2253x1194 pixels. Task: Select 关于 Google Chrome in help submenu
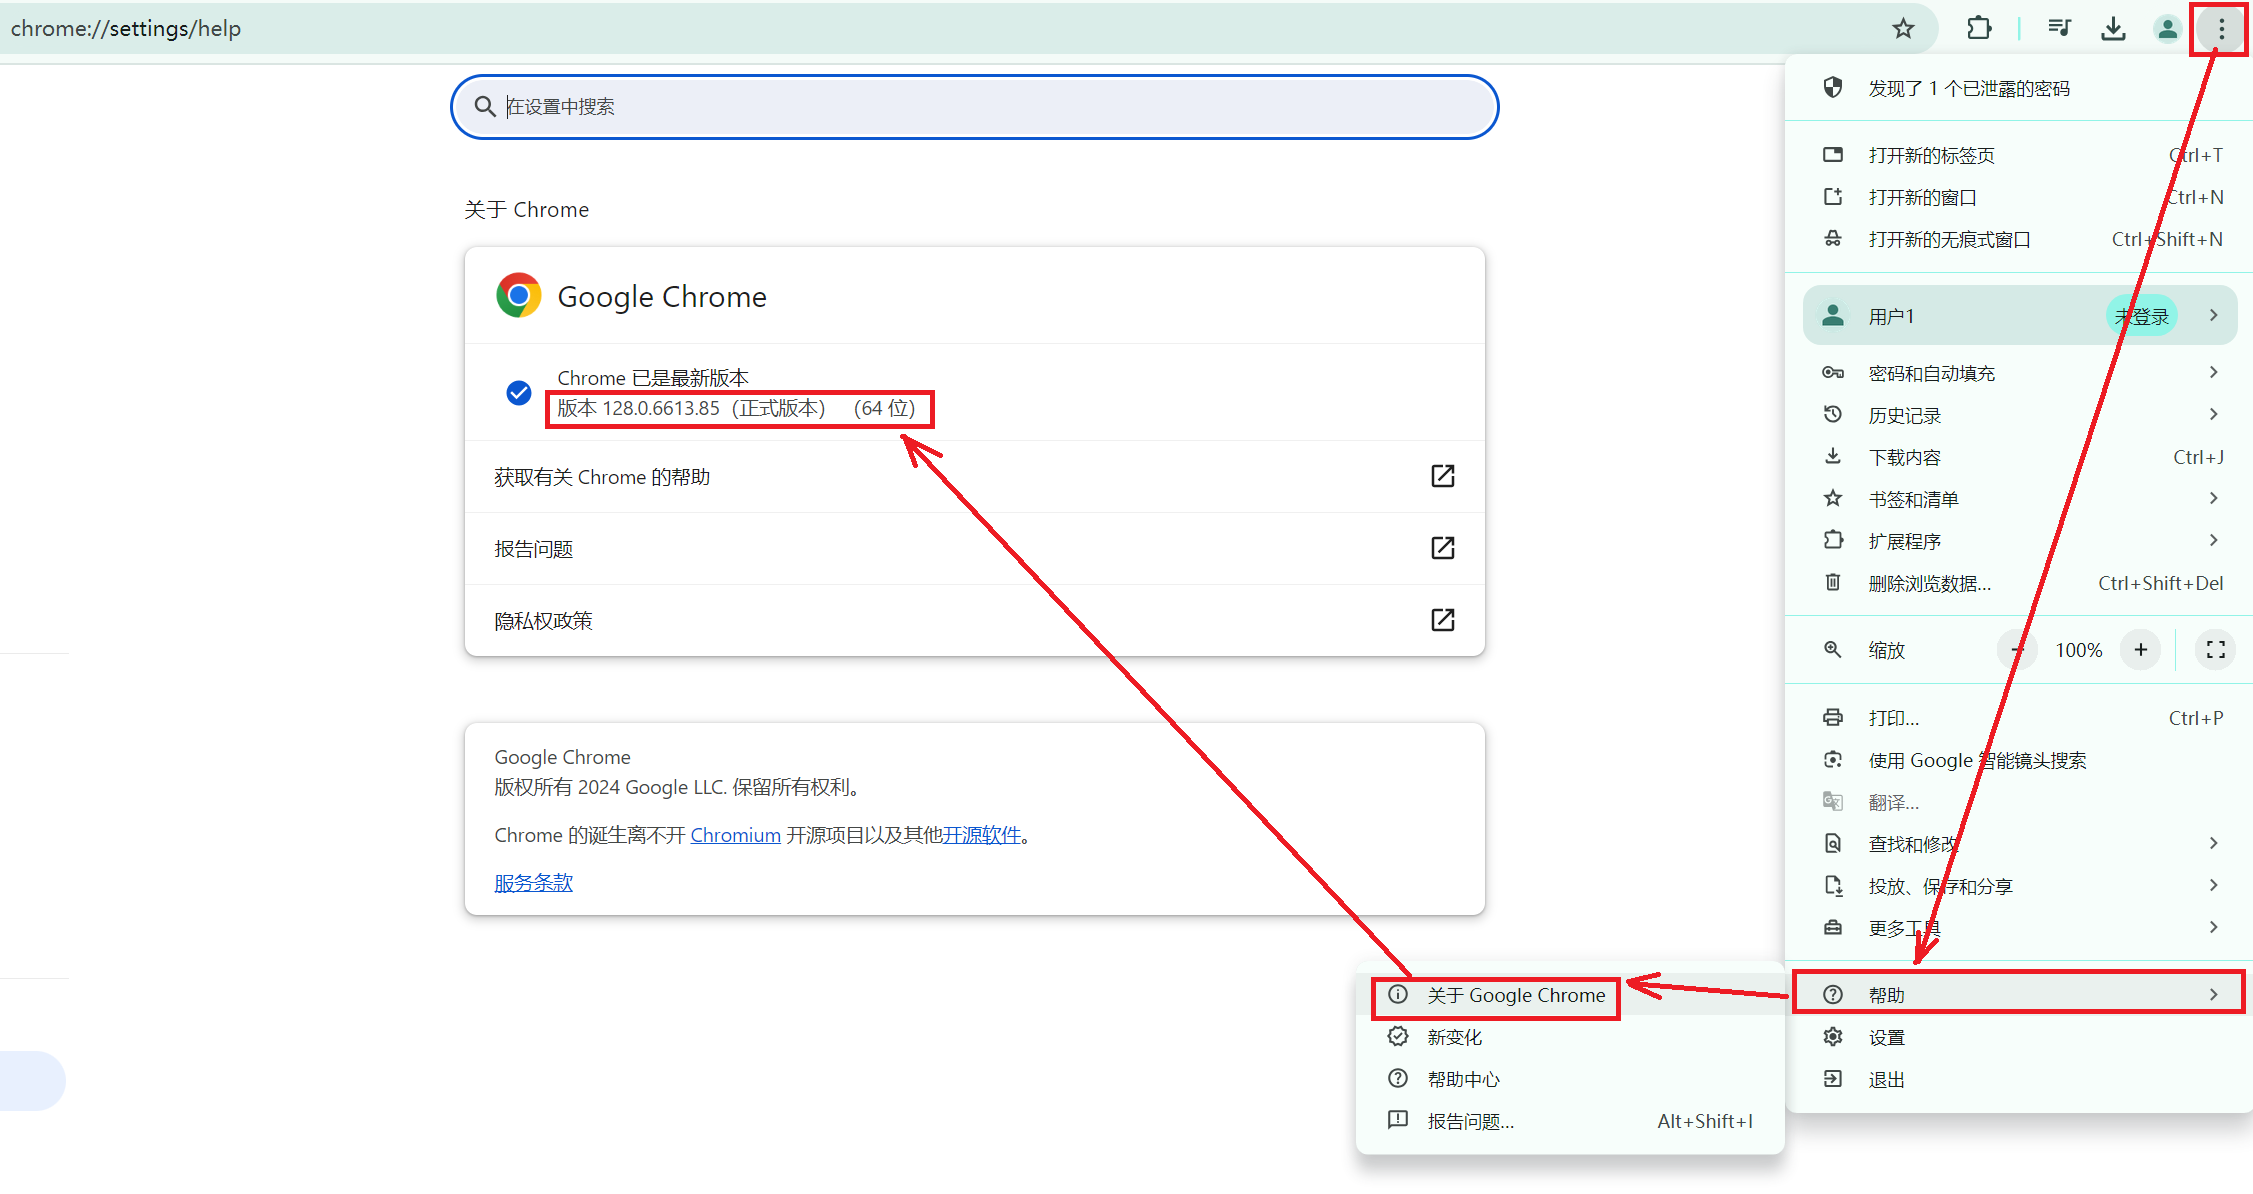[x=1515, y=996]
